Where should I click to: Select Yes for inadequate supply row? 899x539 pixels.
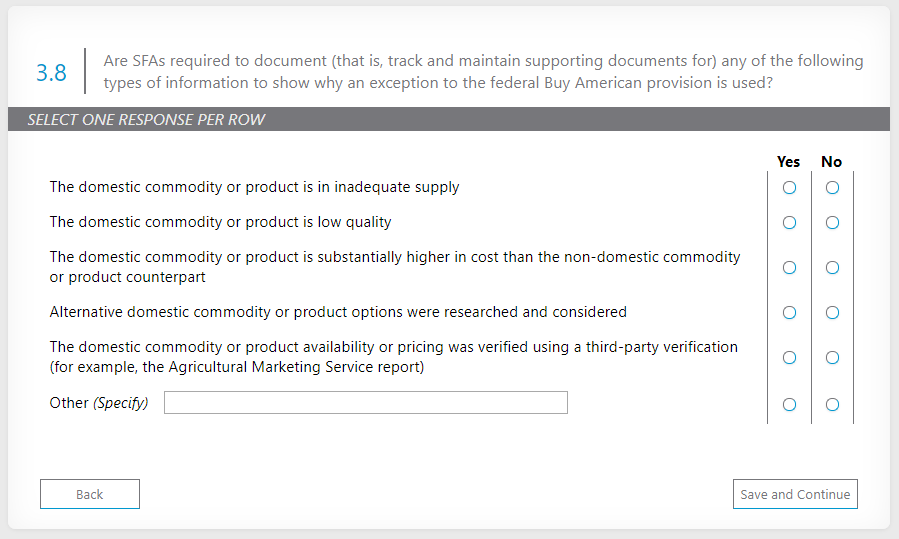click(x=789, y=187)
